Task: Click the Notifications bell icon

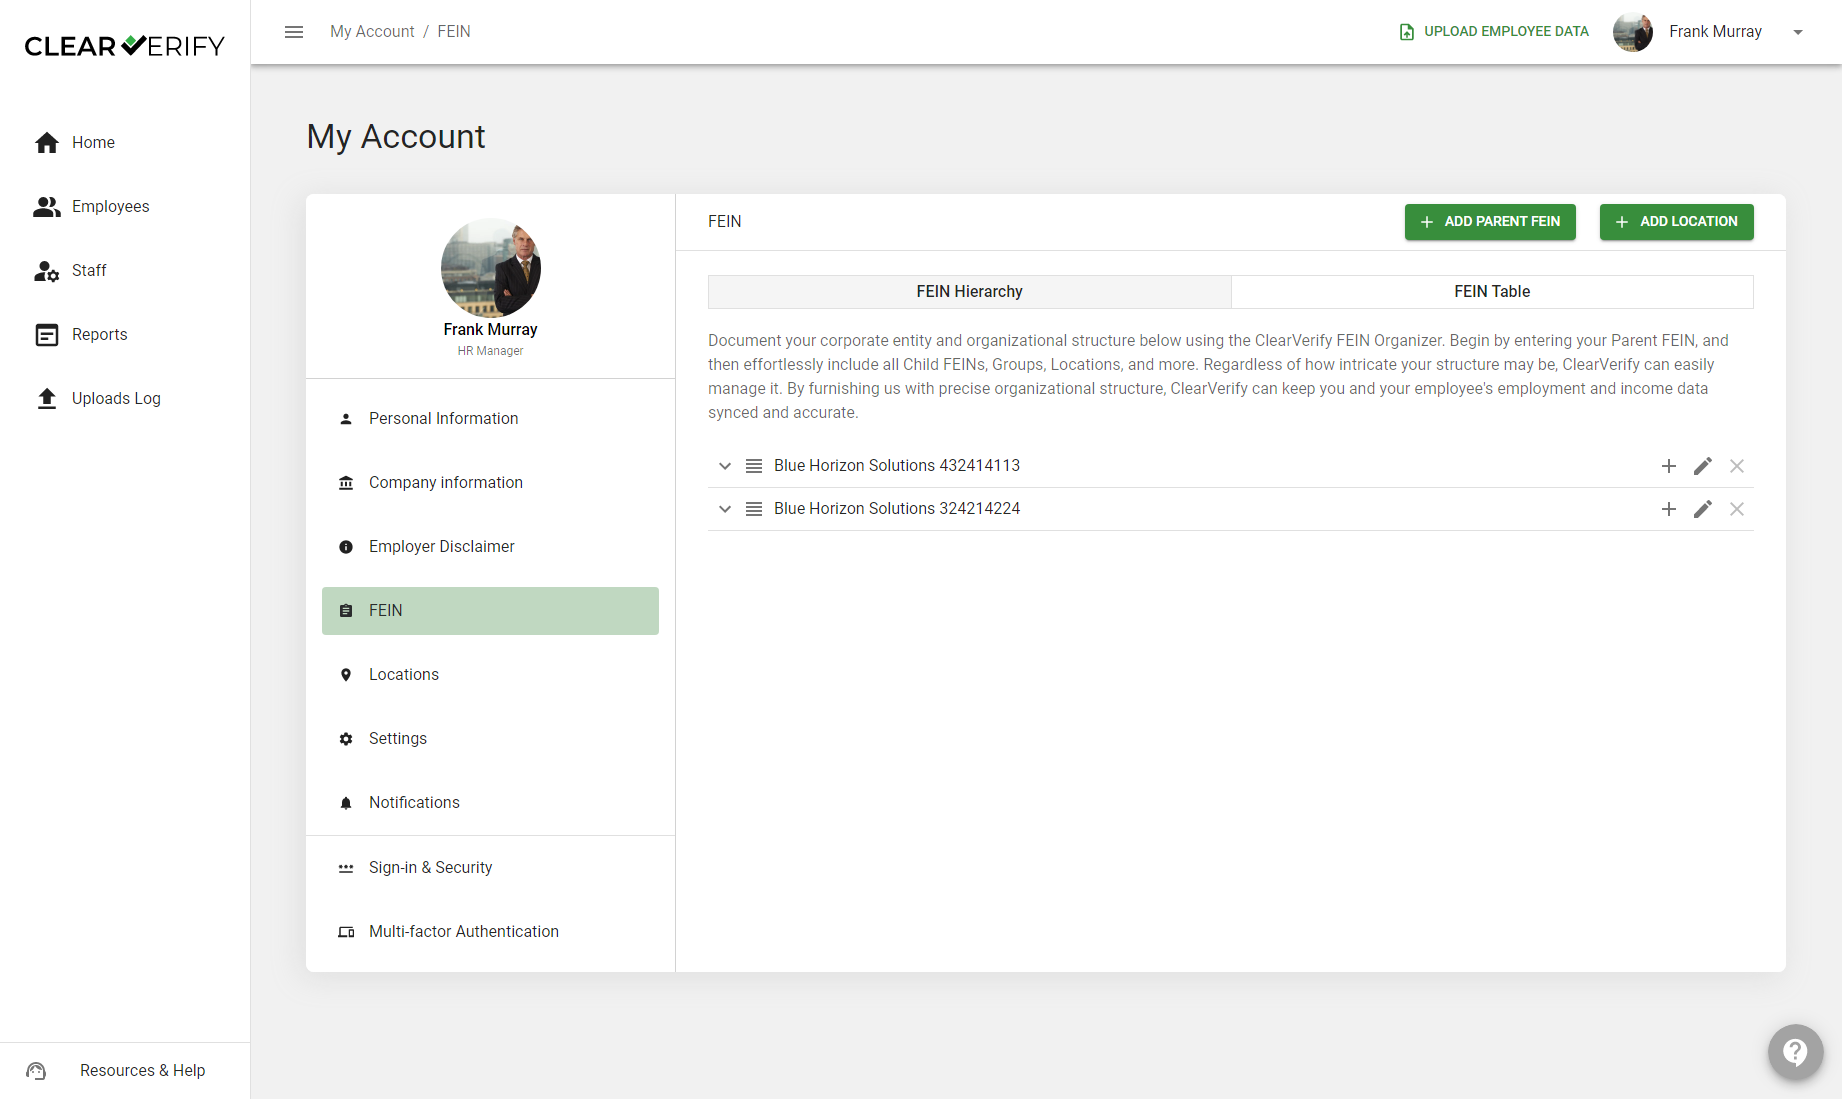Action: (x=346, y=803)
